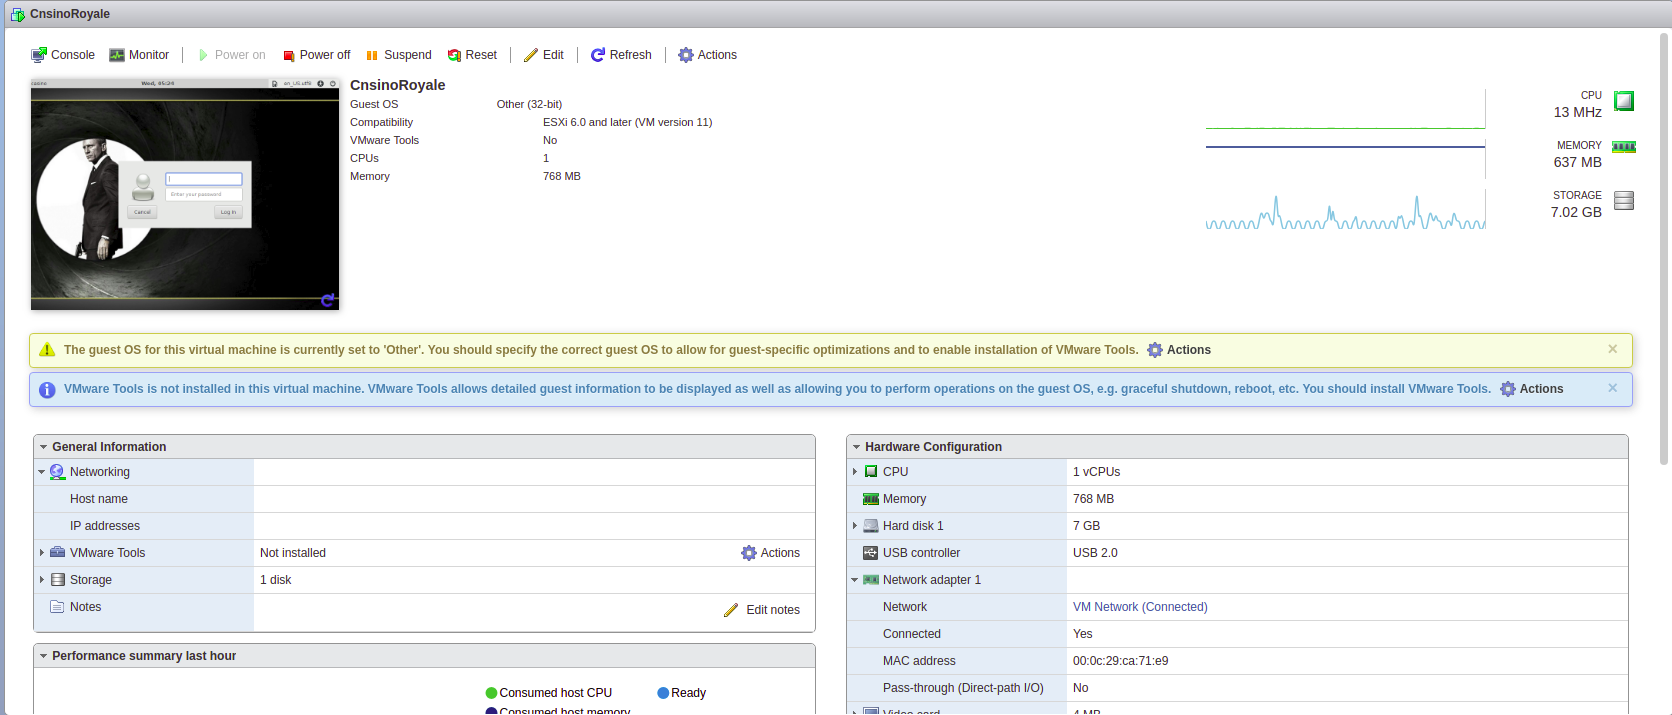The height and width of the screenshot is (715, 1672).
Task: Toggle Consumed host CPU legend
Action: click(x=548, y=693)
